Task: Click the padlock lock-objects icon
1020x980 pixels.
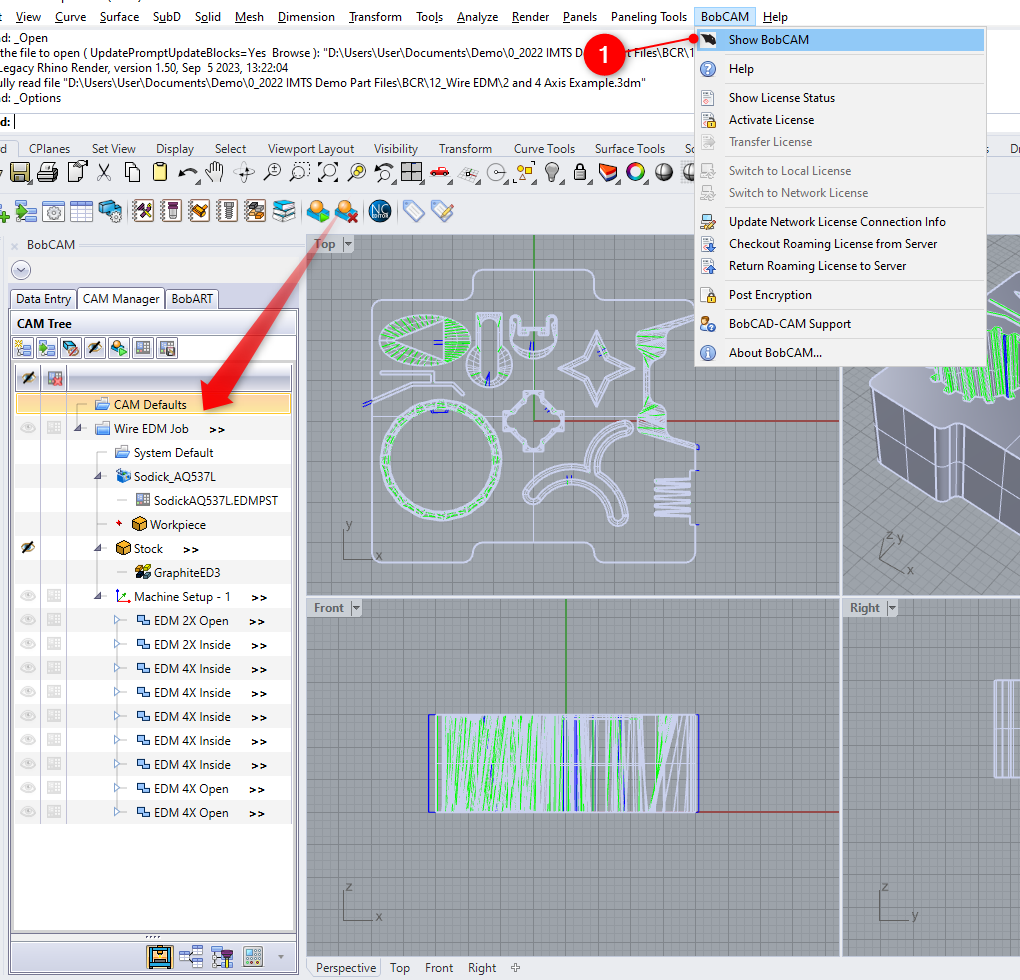Action: point(580,172)
